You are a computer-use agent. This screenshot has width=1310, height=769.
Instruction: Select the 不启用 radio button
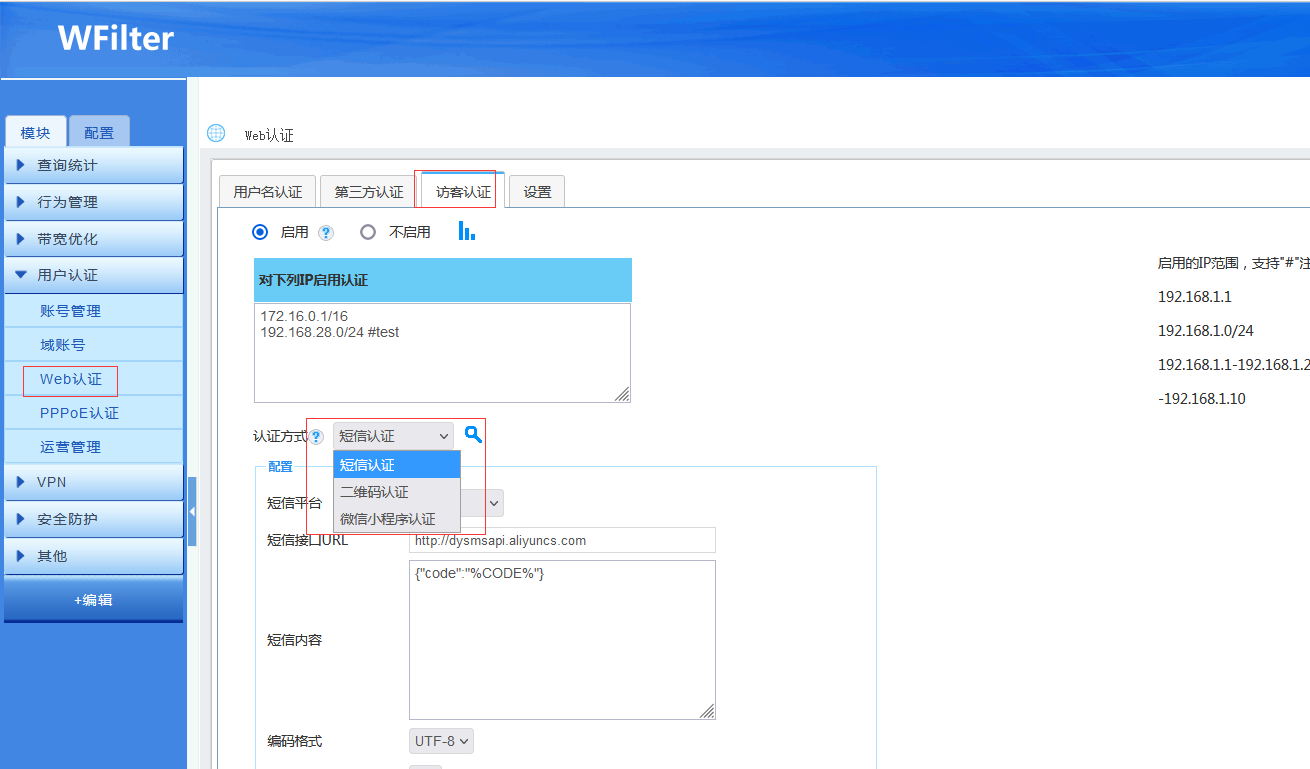pyautogui.click(x=368, y=232)
